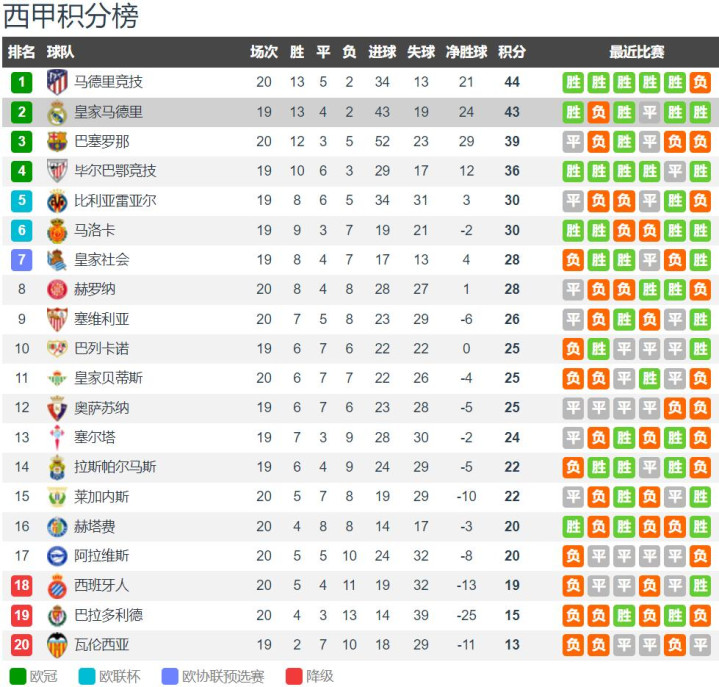Click the 西甲积分榜 title heading
Image resolution: width=719 pixels, height=687 pixels.
(72, 16)
